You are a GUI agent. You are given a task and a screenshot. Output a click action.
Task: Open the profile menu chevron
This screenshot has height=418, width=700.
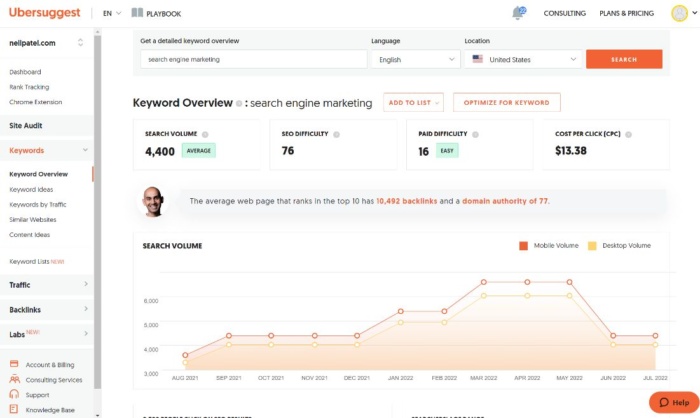click(694, 13)
